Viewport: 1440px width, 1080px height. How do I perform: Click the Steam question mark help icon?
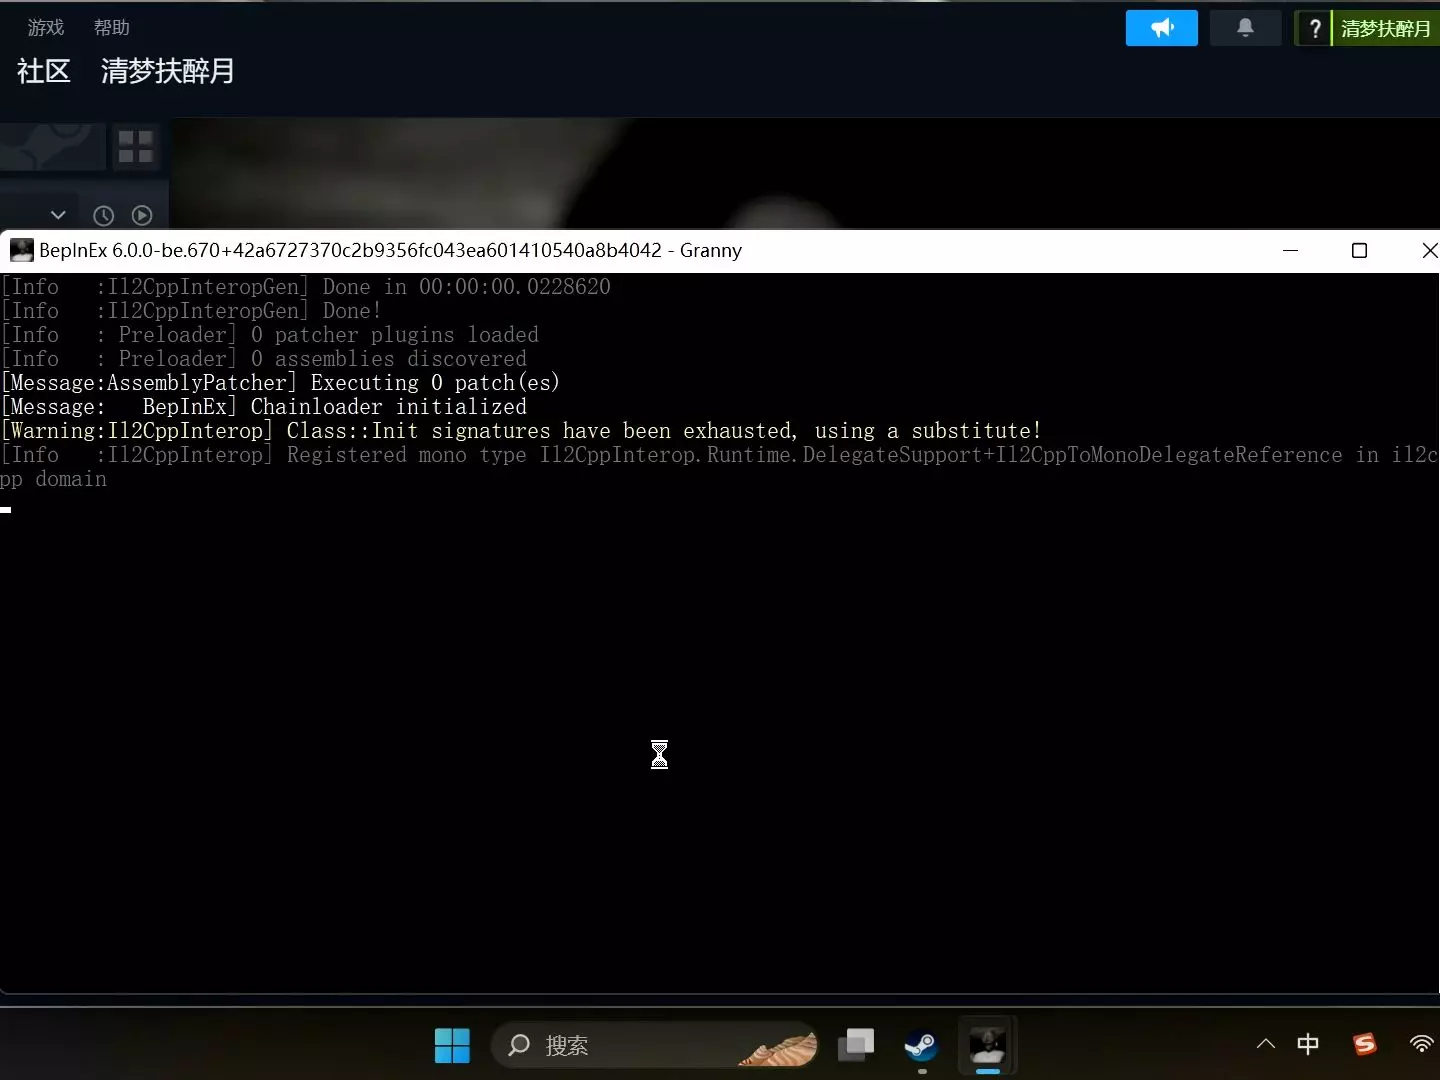point(1315,29)
